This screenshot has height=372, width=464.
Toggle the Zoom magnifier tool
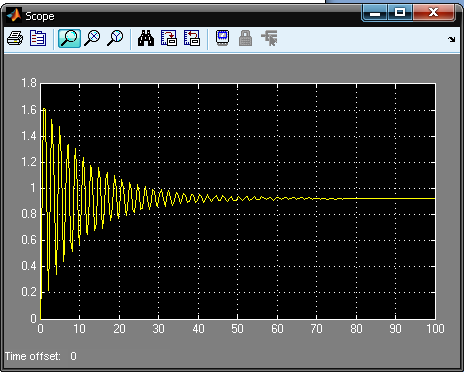69,38
